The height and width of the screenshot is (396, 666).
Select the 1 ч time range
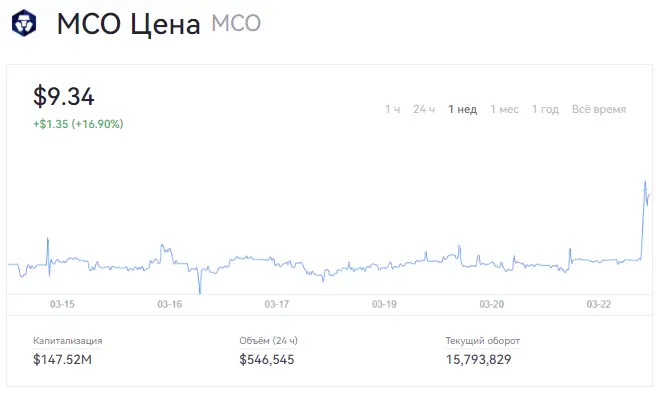tap(392, 110)
